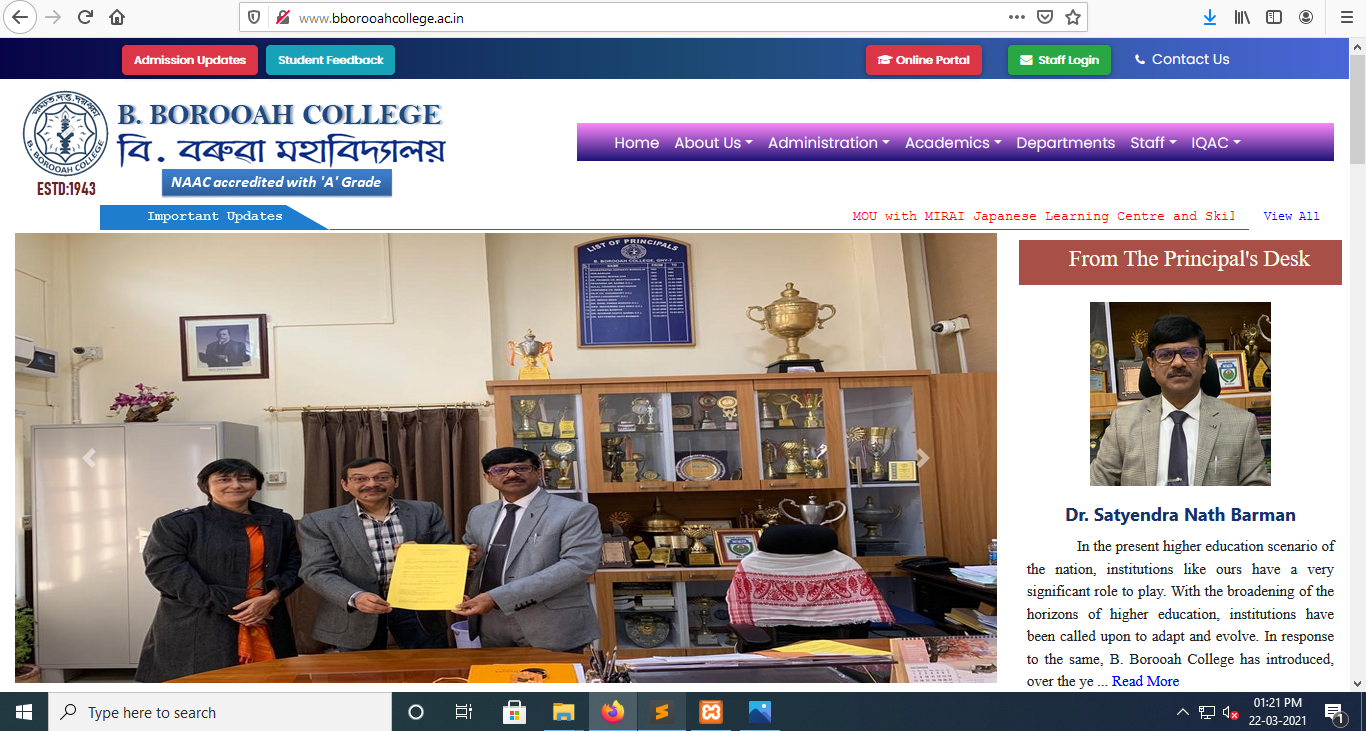1366x731 pixels.
Task: Go to the Home nav item
Action: pos(637,143)
